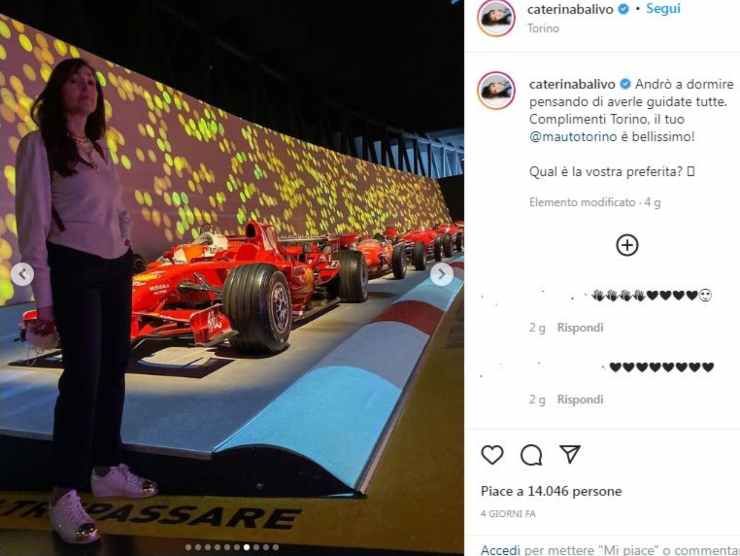Screen dimensions: 740x556
Task: Select the last carousel dot indicator
Action: pyautogui.click(x=276, y=548)
